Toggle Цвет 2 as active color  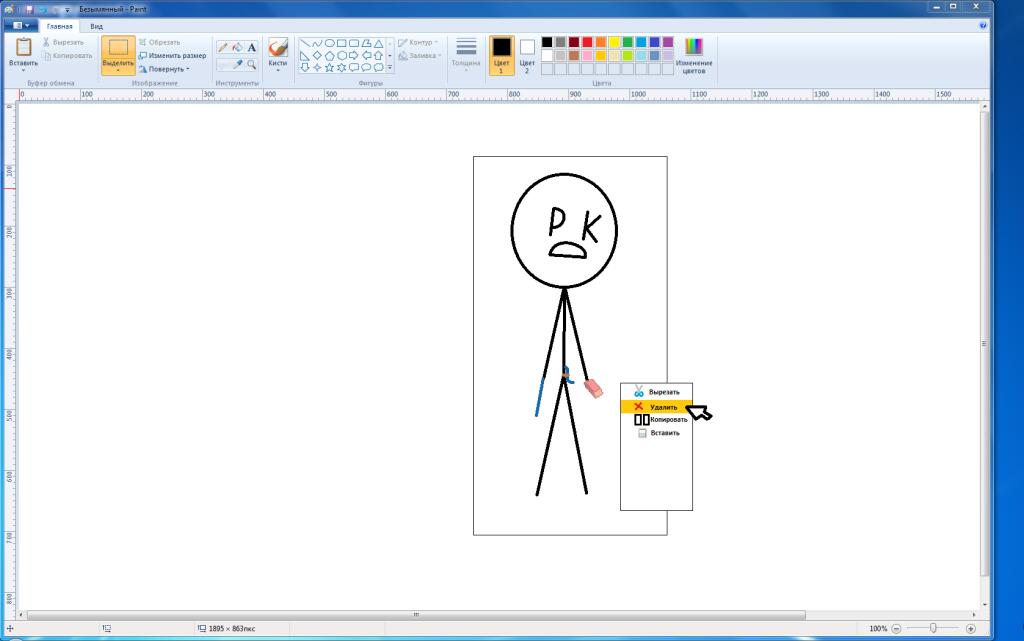tap(527, 55)
